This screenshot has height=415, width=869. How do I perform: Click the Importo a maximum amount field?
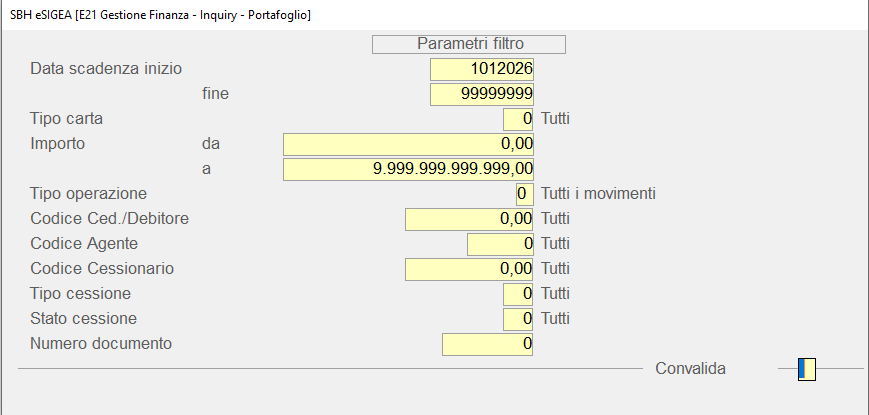click(408, 169)
